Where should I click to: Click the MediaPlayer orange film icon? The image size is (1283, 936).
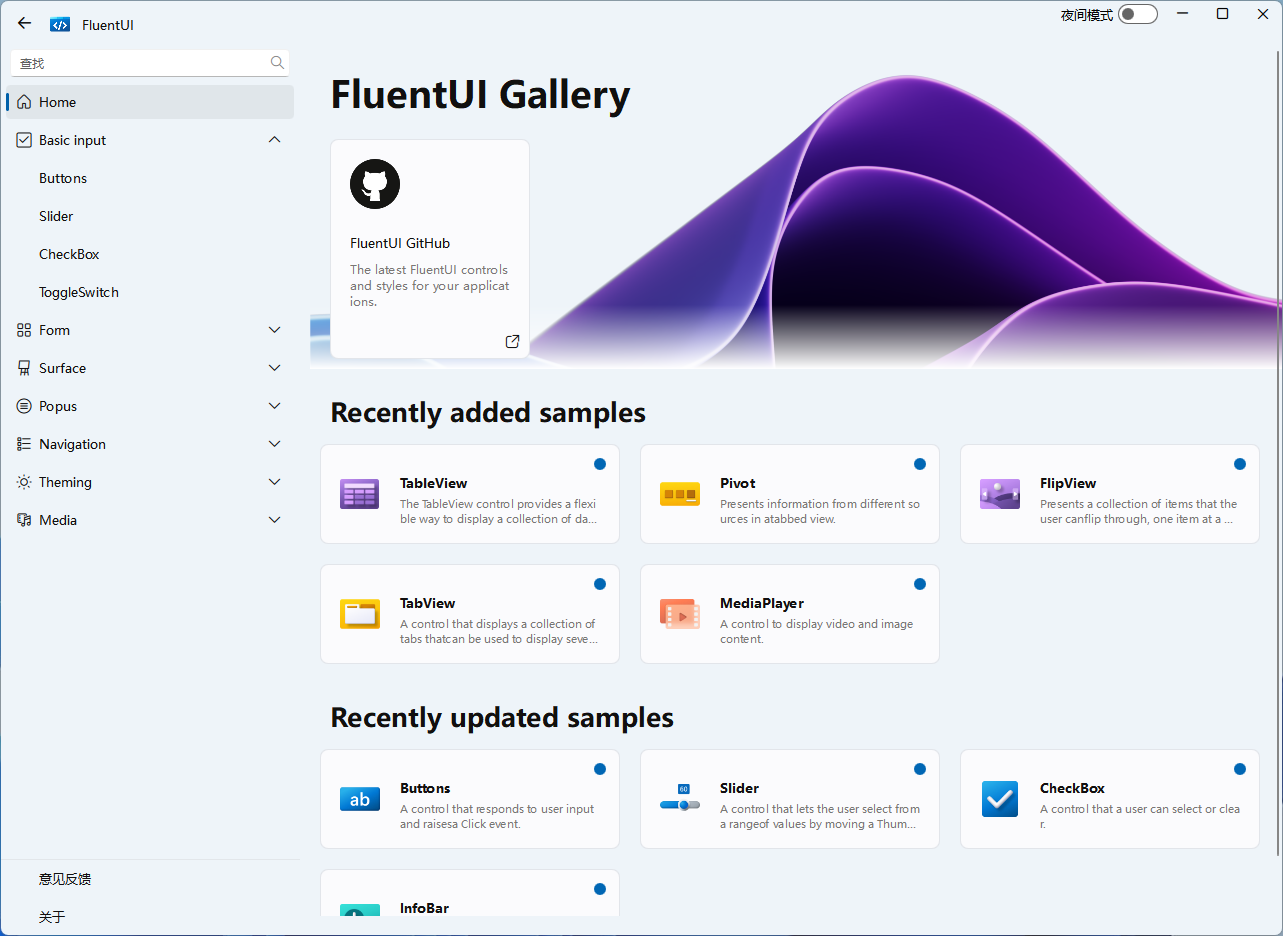click(x=680, y=614)
